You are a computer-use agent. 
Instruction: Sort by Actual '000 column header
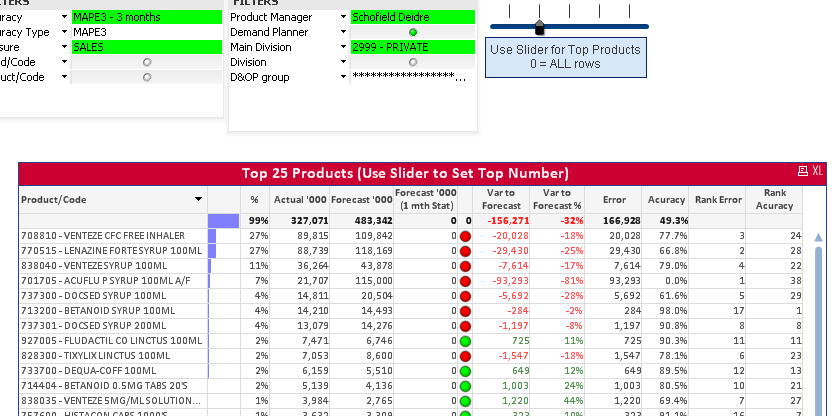click(300, 199)
